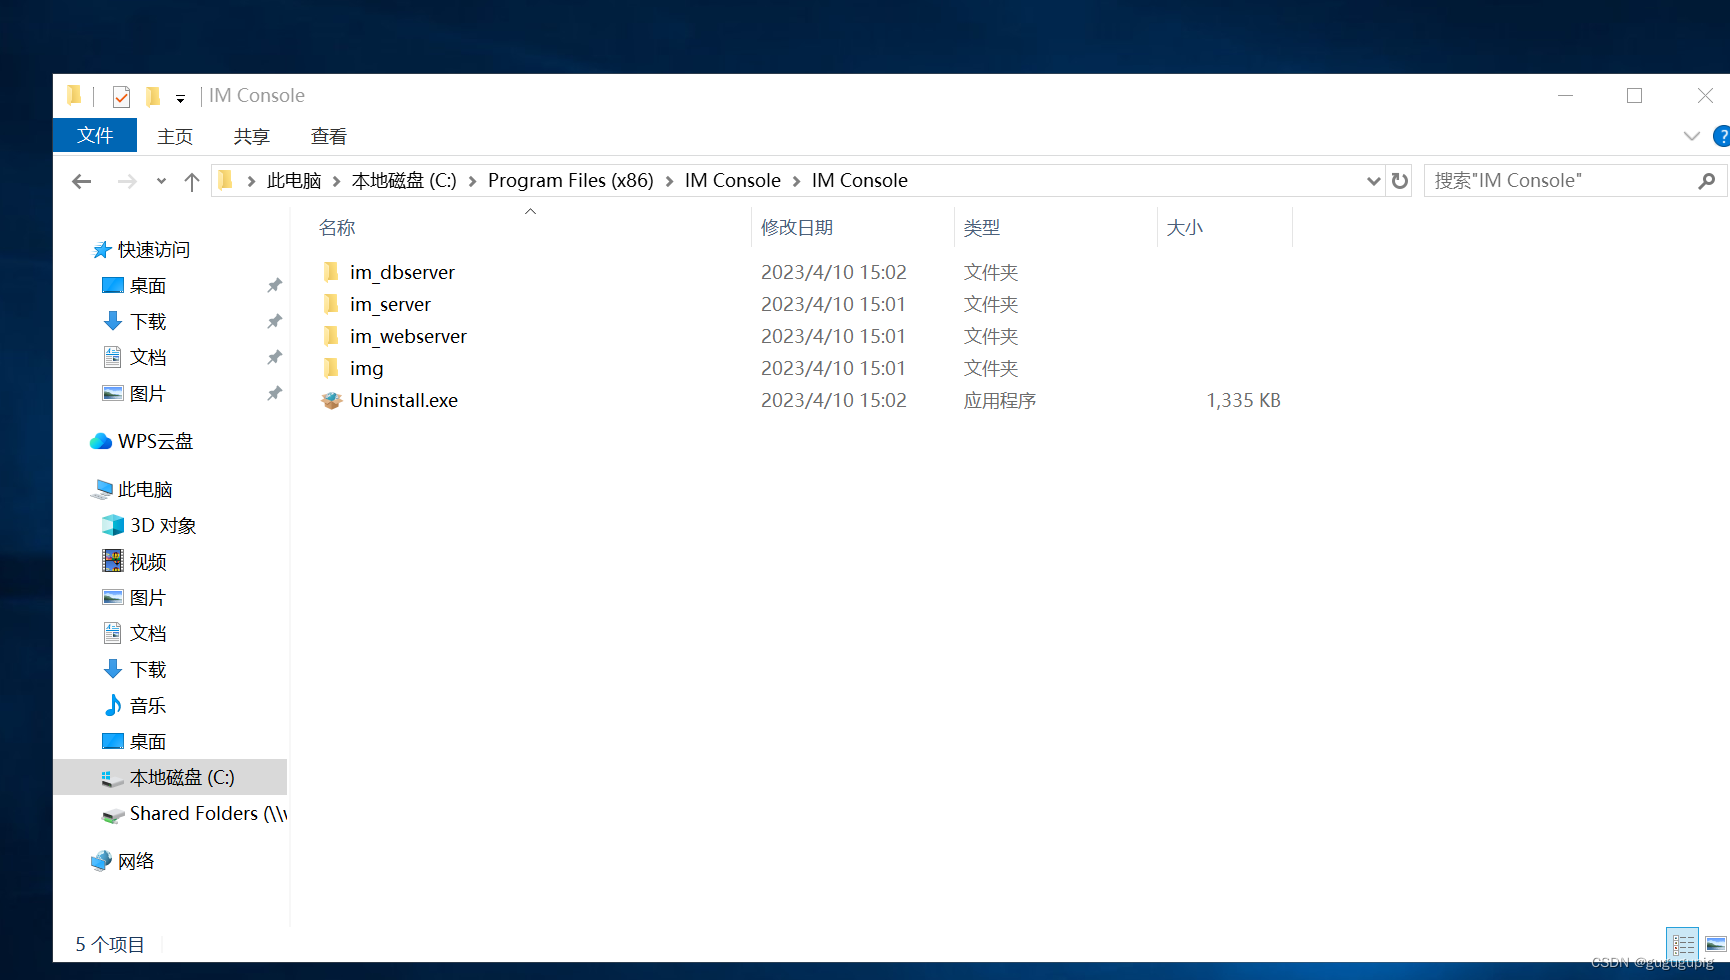
Task: Switch to the 共享 ribbon tab
Action: click(252, 136)
